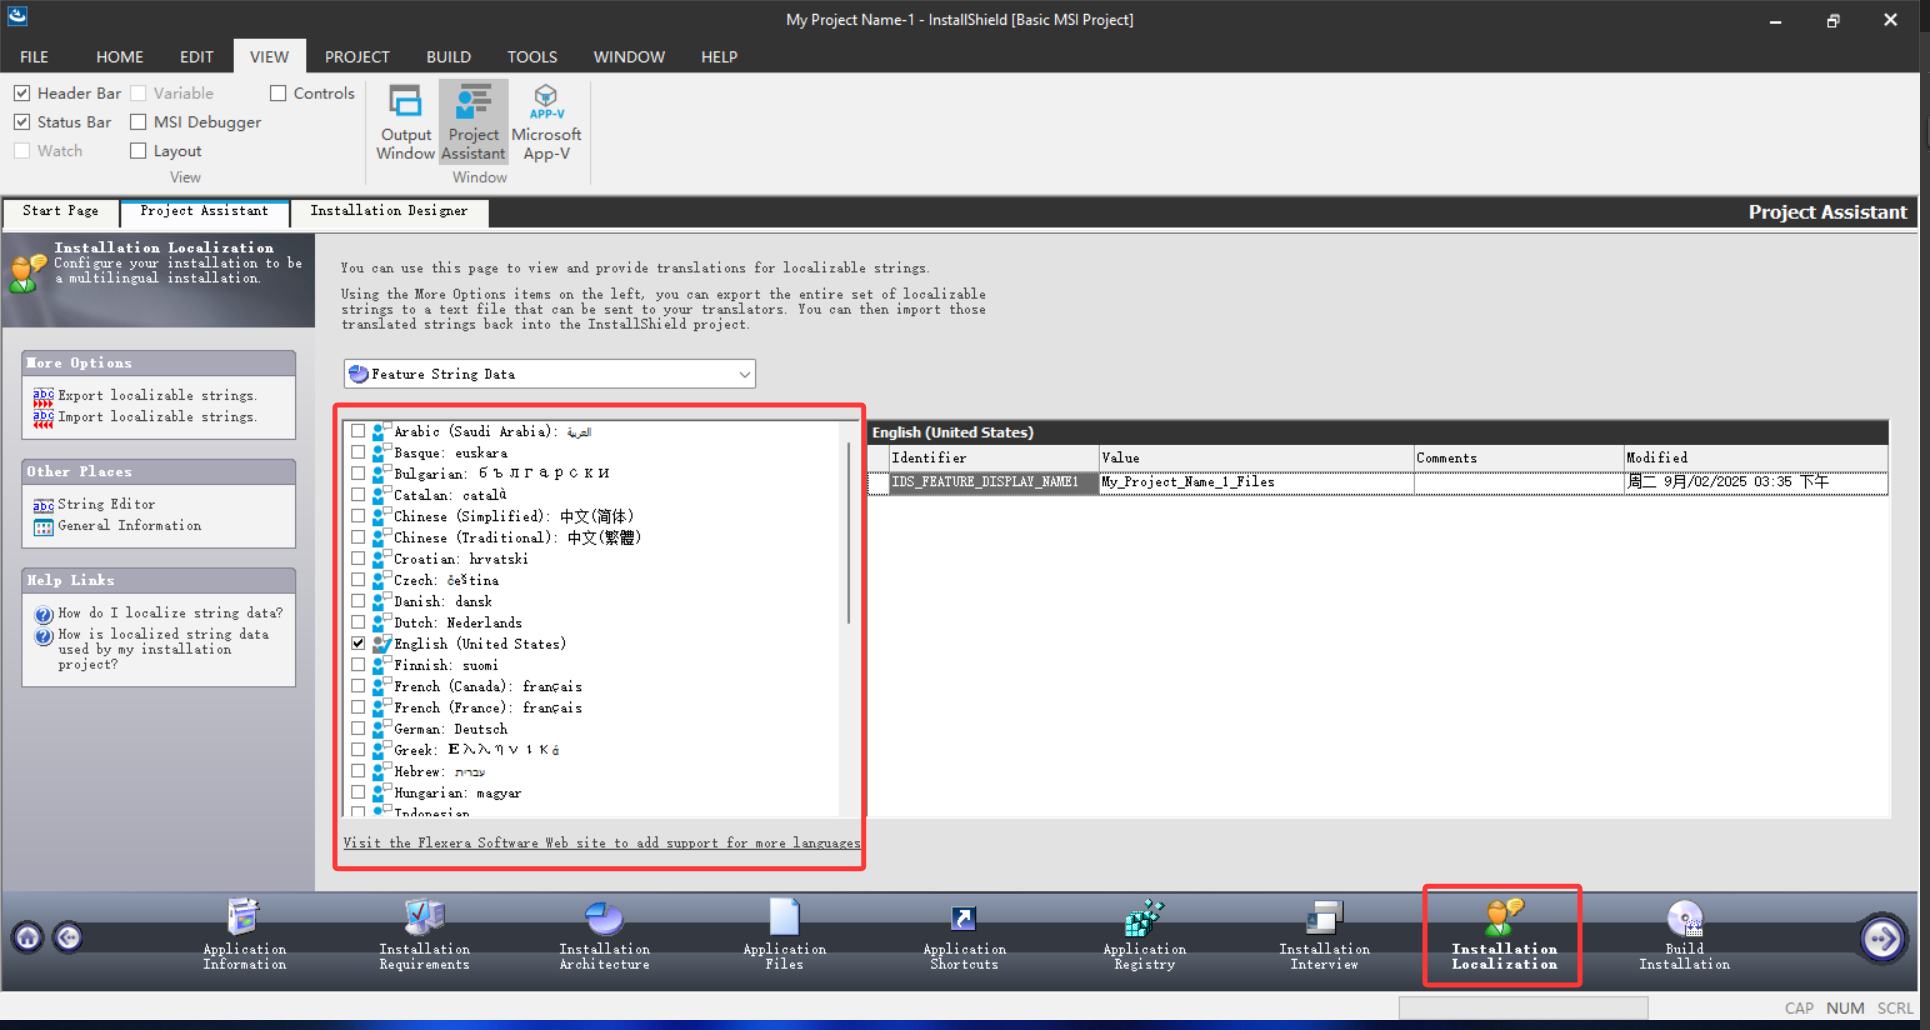Go to Installation Architecture step

(x=604, y=935)
